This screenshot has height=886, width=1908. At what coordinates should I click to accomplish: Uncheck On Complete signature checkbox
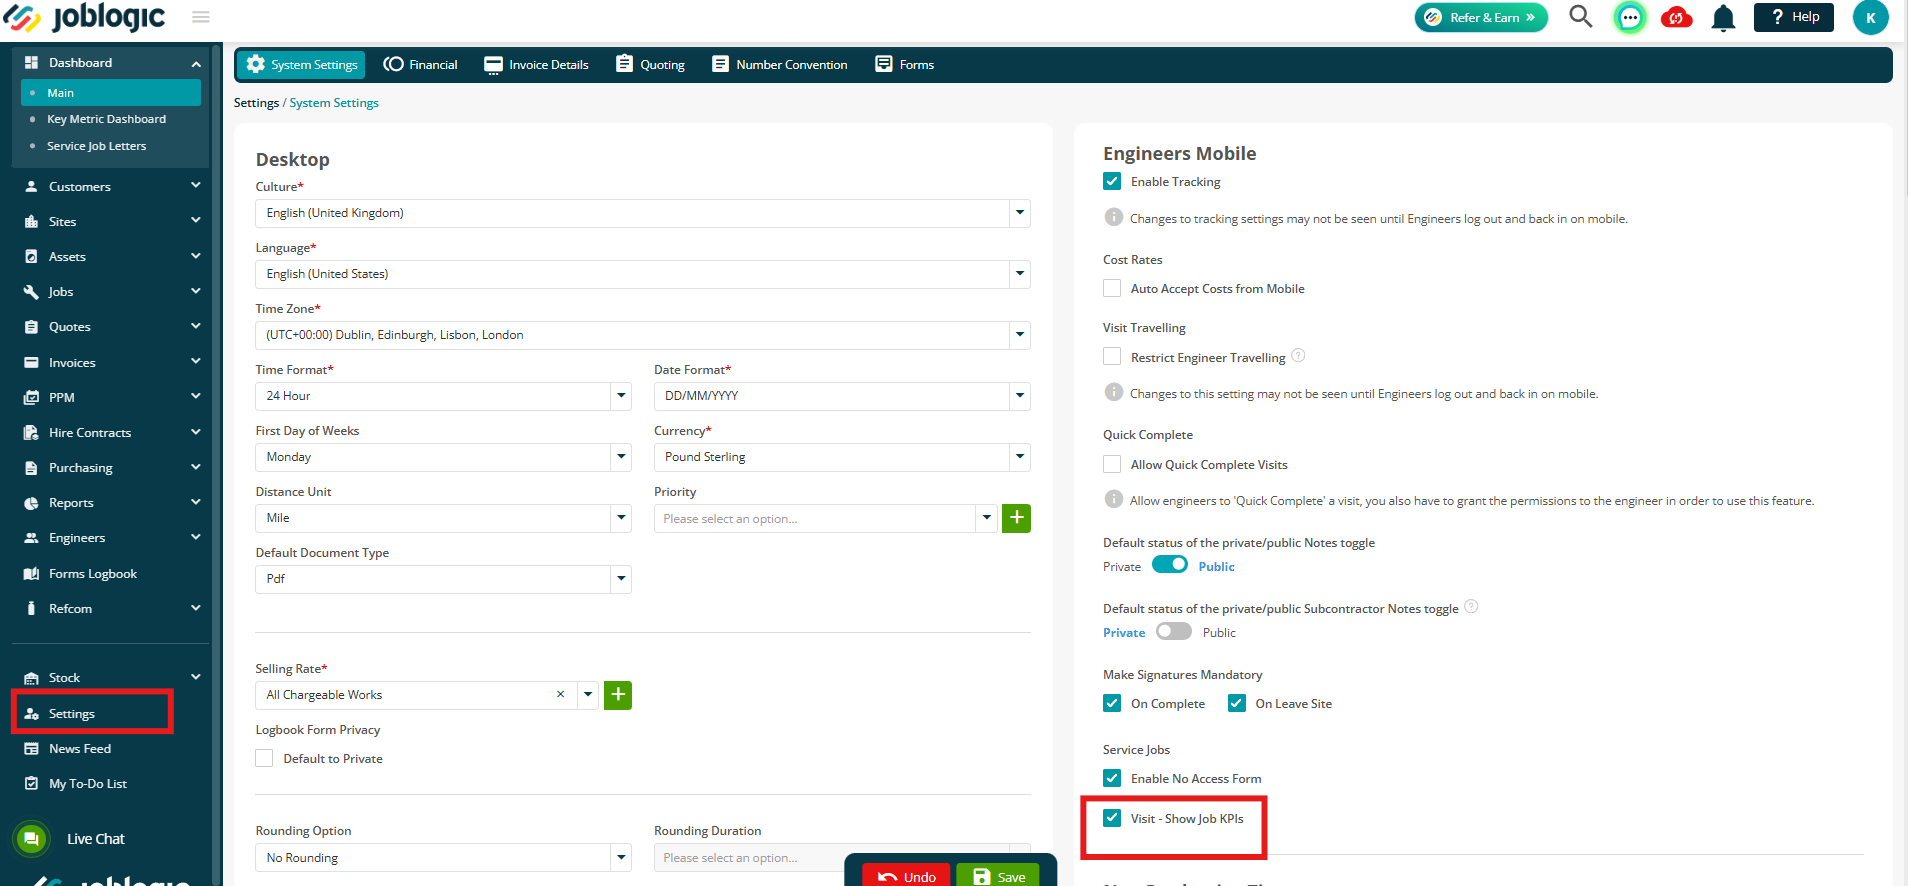1112,703
